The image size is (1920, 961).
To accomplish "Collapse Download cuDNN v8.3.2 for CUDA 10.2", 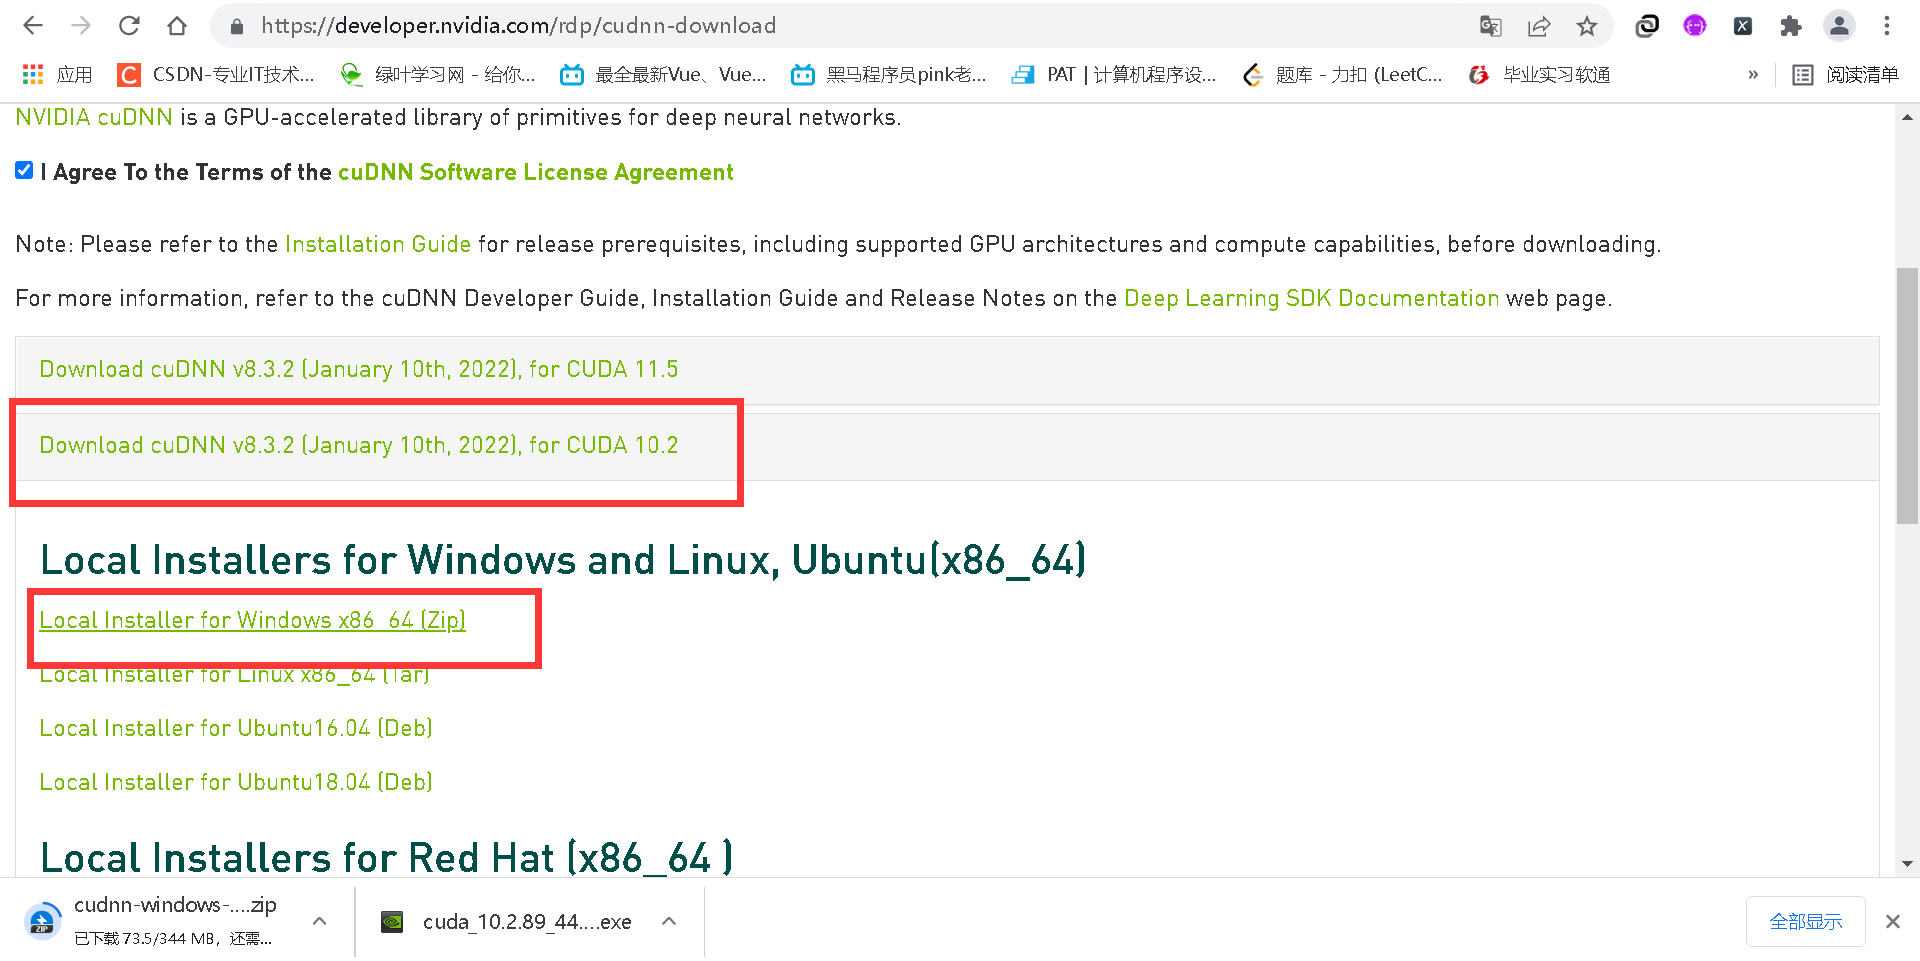I will [x=947, y=446].
